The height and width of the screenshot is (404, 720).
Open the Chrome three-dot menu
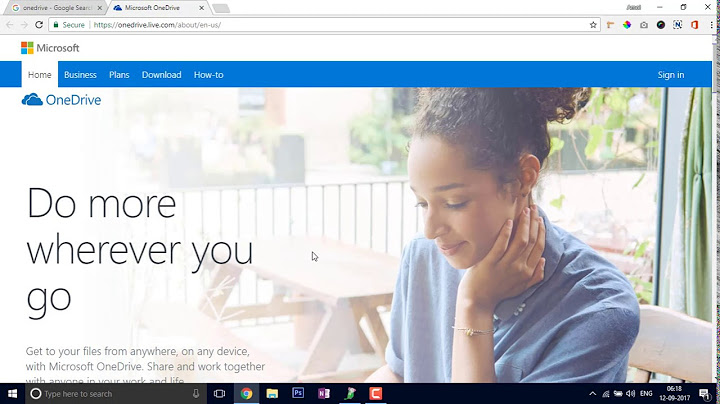(711, 25)
